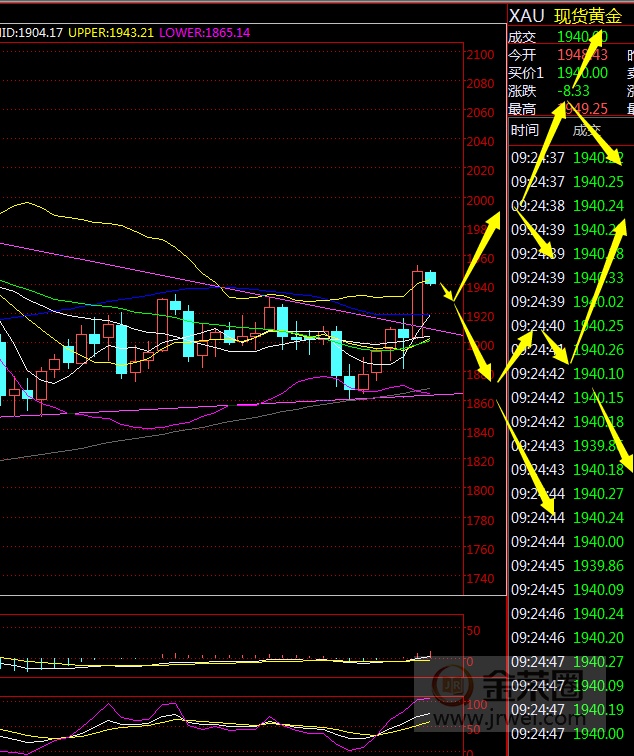Click the 1740 price axis label
Screen dimensions: 634x756
480,578
